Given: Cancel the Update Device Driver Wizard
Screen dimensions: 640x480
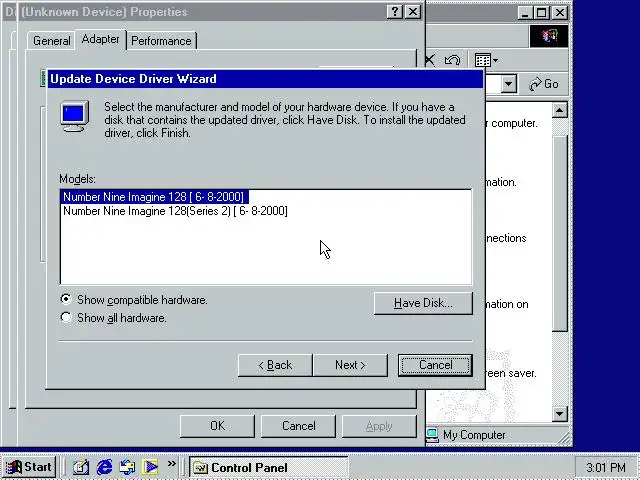Looking at the screenshot, I should point(435,365).
